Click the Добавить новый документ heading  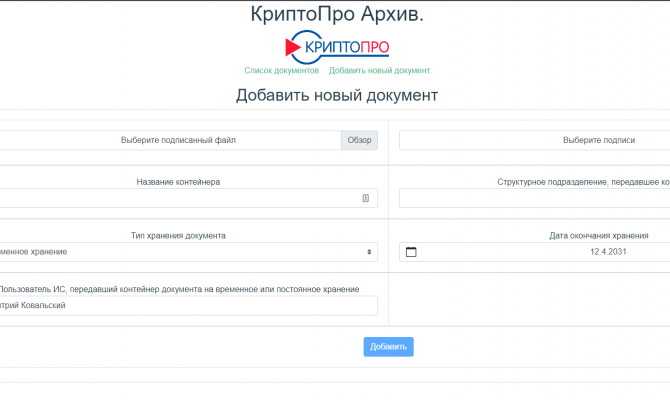point(337,95)
